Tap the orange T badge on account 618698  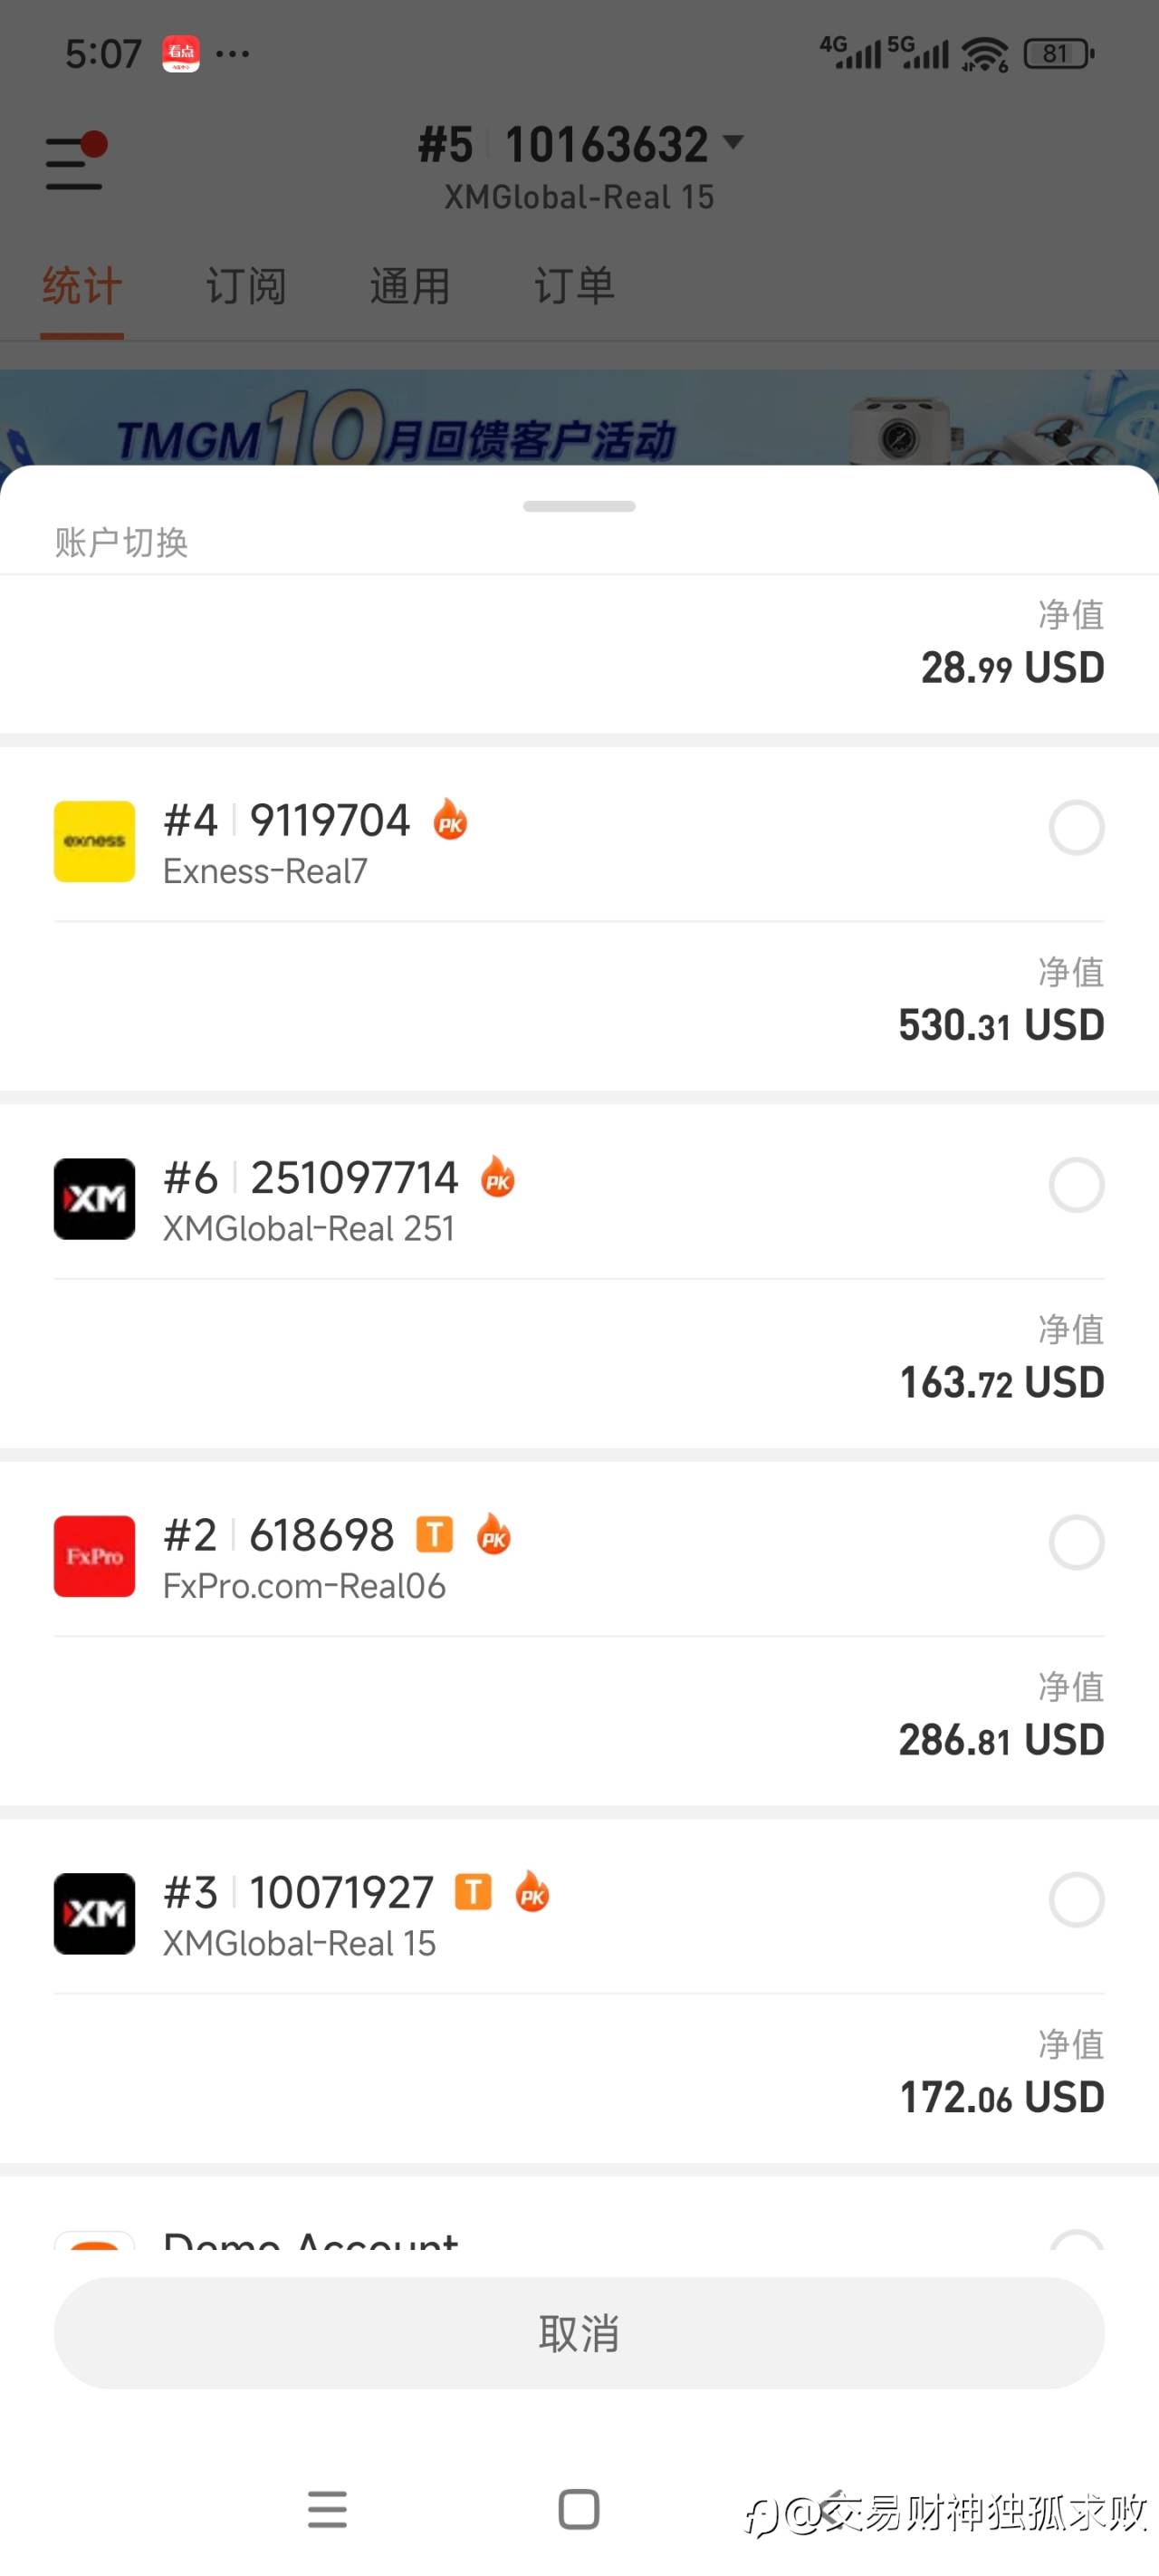434,1534
